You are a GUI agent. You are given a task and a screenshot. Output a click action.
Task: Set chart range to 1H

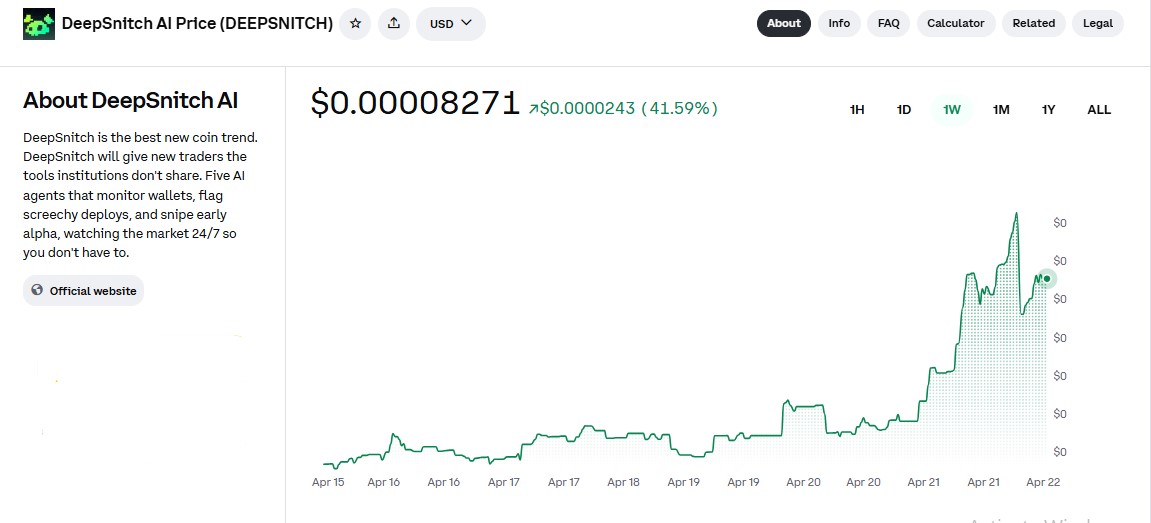[x=857, y=110]
